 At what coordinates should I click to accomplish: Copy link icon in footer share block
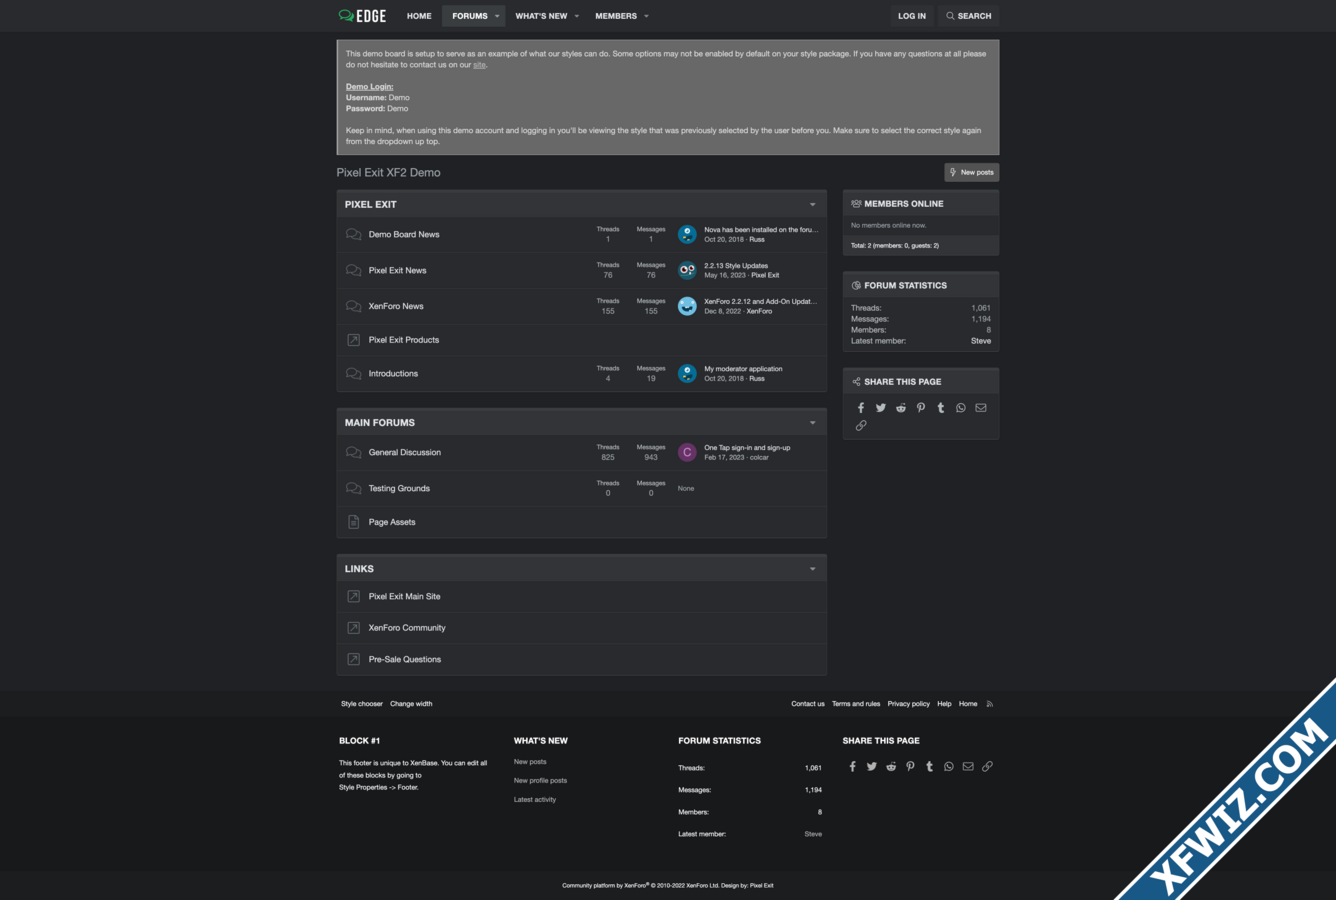click(x=987, y=767)
